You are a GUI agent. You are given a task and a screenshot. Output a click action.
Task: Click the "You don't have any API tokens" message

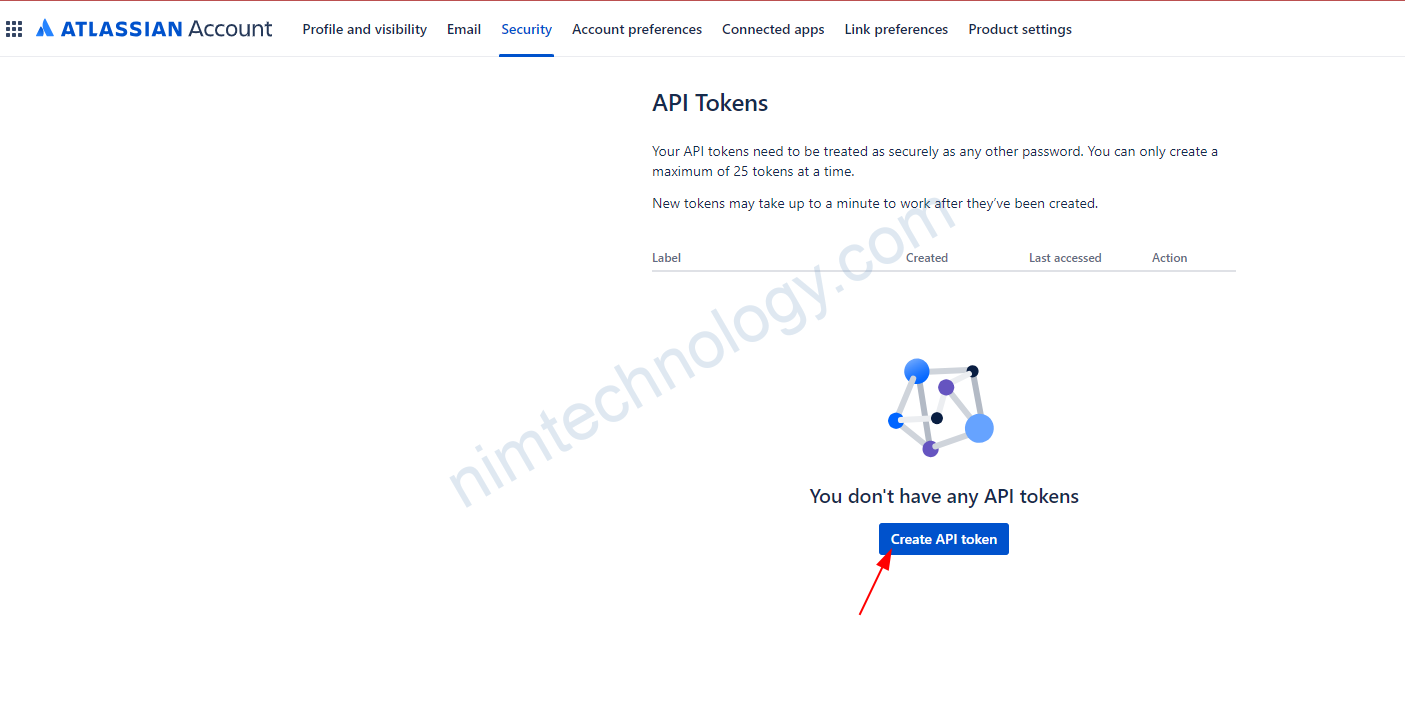pos(943,496)
